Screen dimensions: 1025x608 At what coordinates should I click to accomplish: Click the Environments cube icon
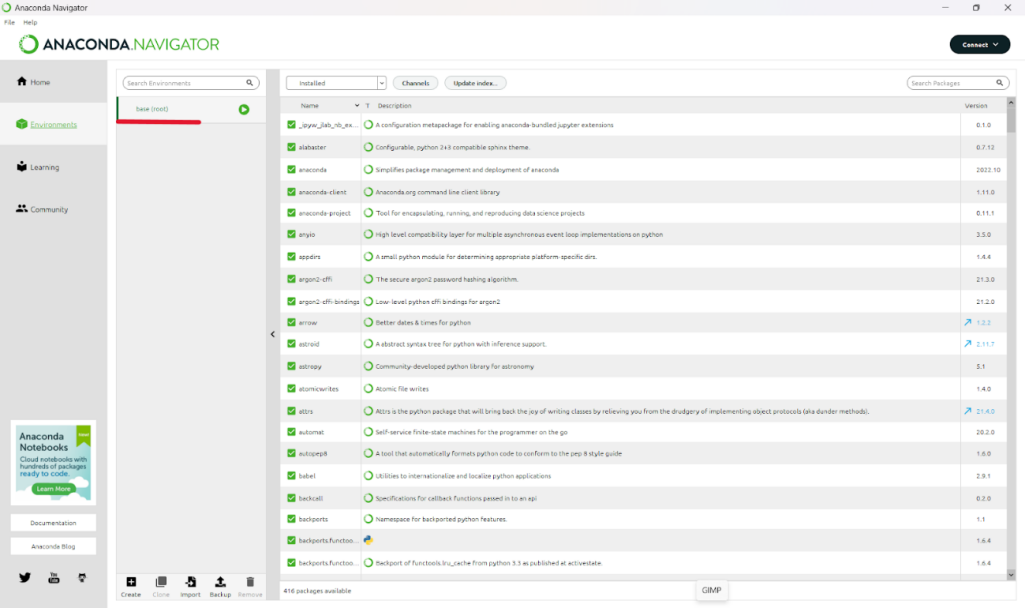[x=22, y=124]
